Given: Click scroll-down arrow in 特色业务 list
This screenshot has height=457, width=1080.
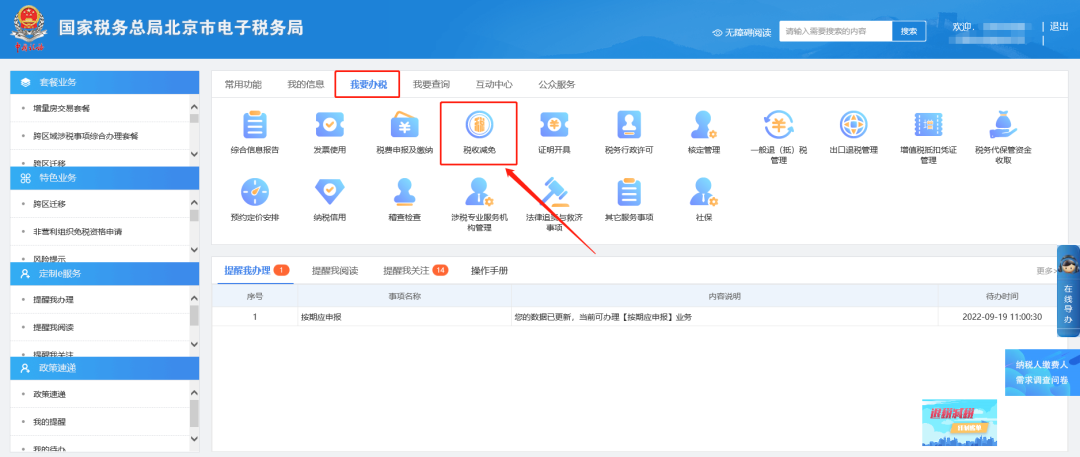Looking at the screenshot, I should coord(194,250).
